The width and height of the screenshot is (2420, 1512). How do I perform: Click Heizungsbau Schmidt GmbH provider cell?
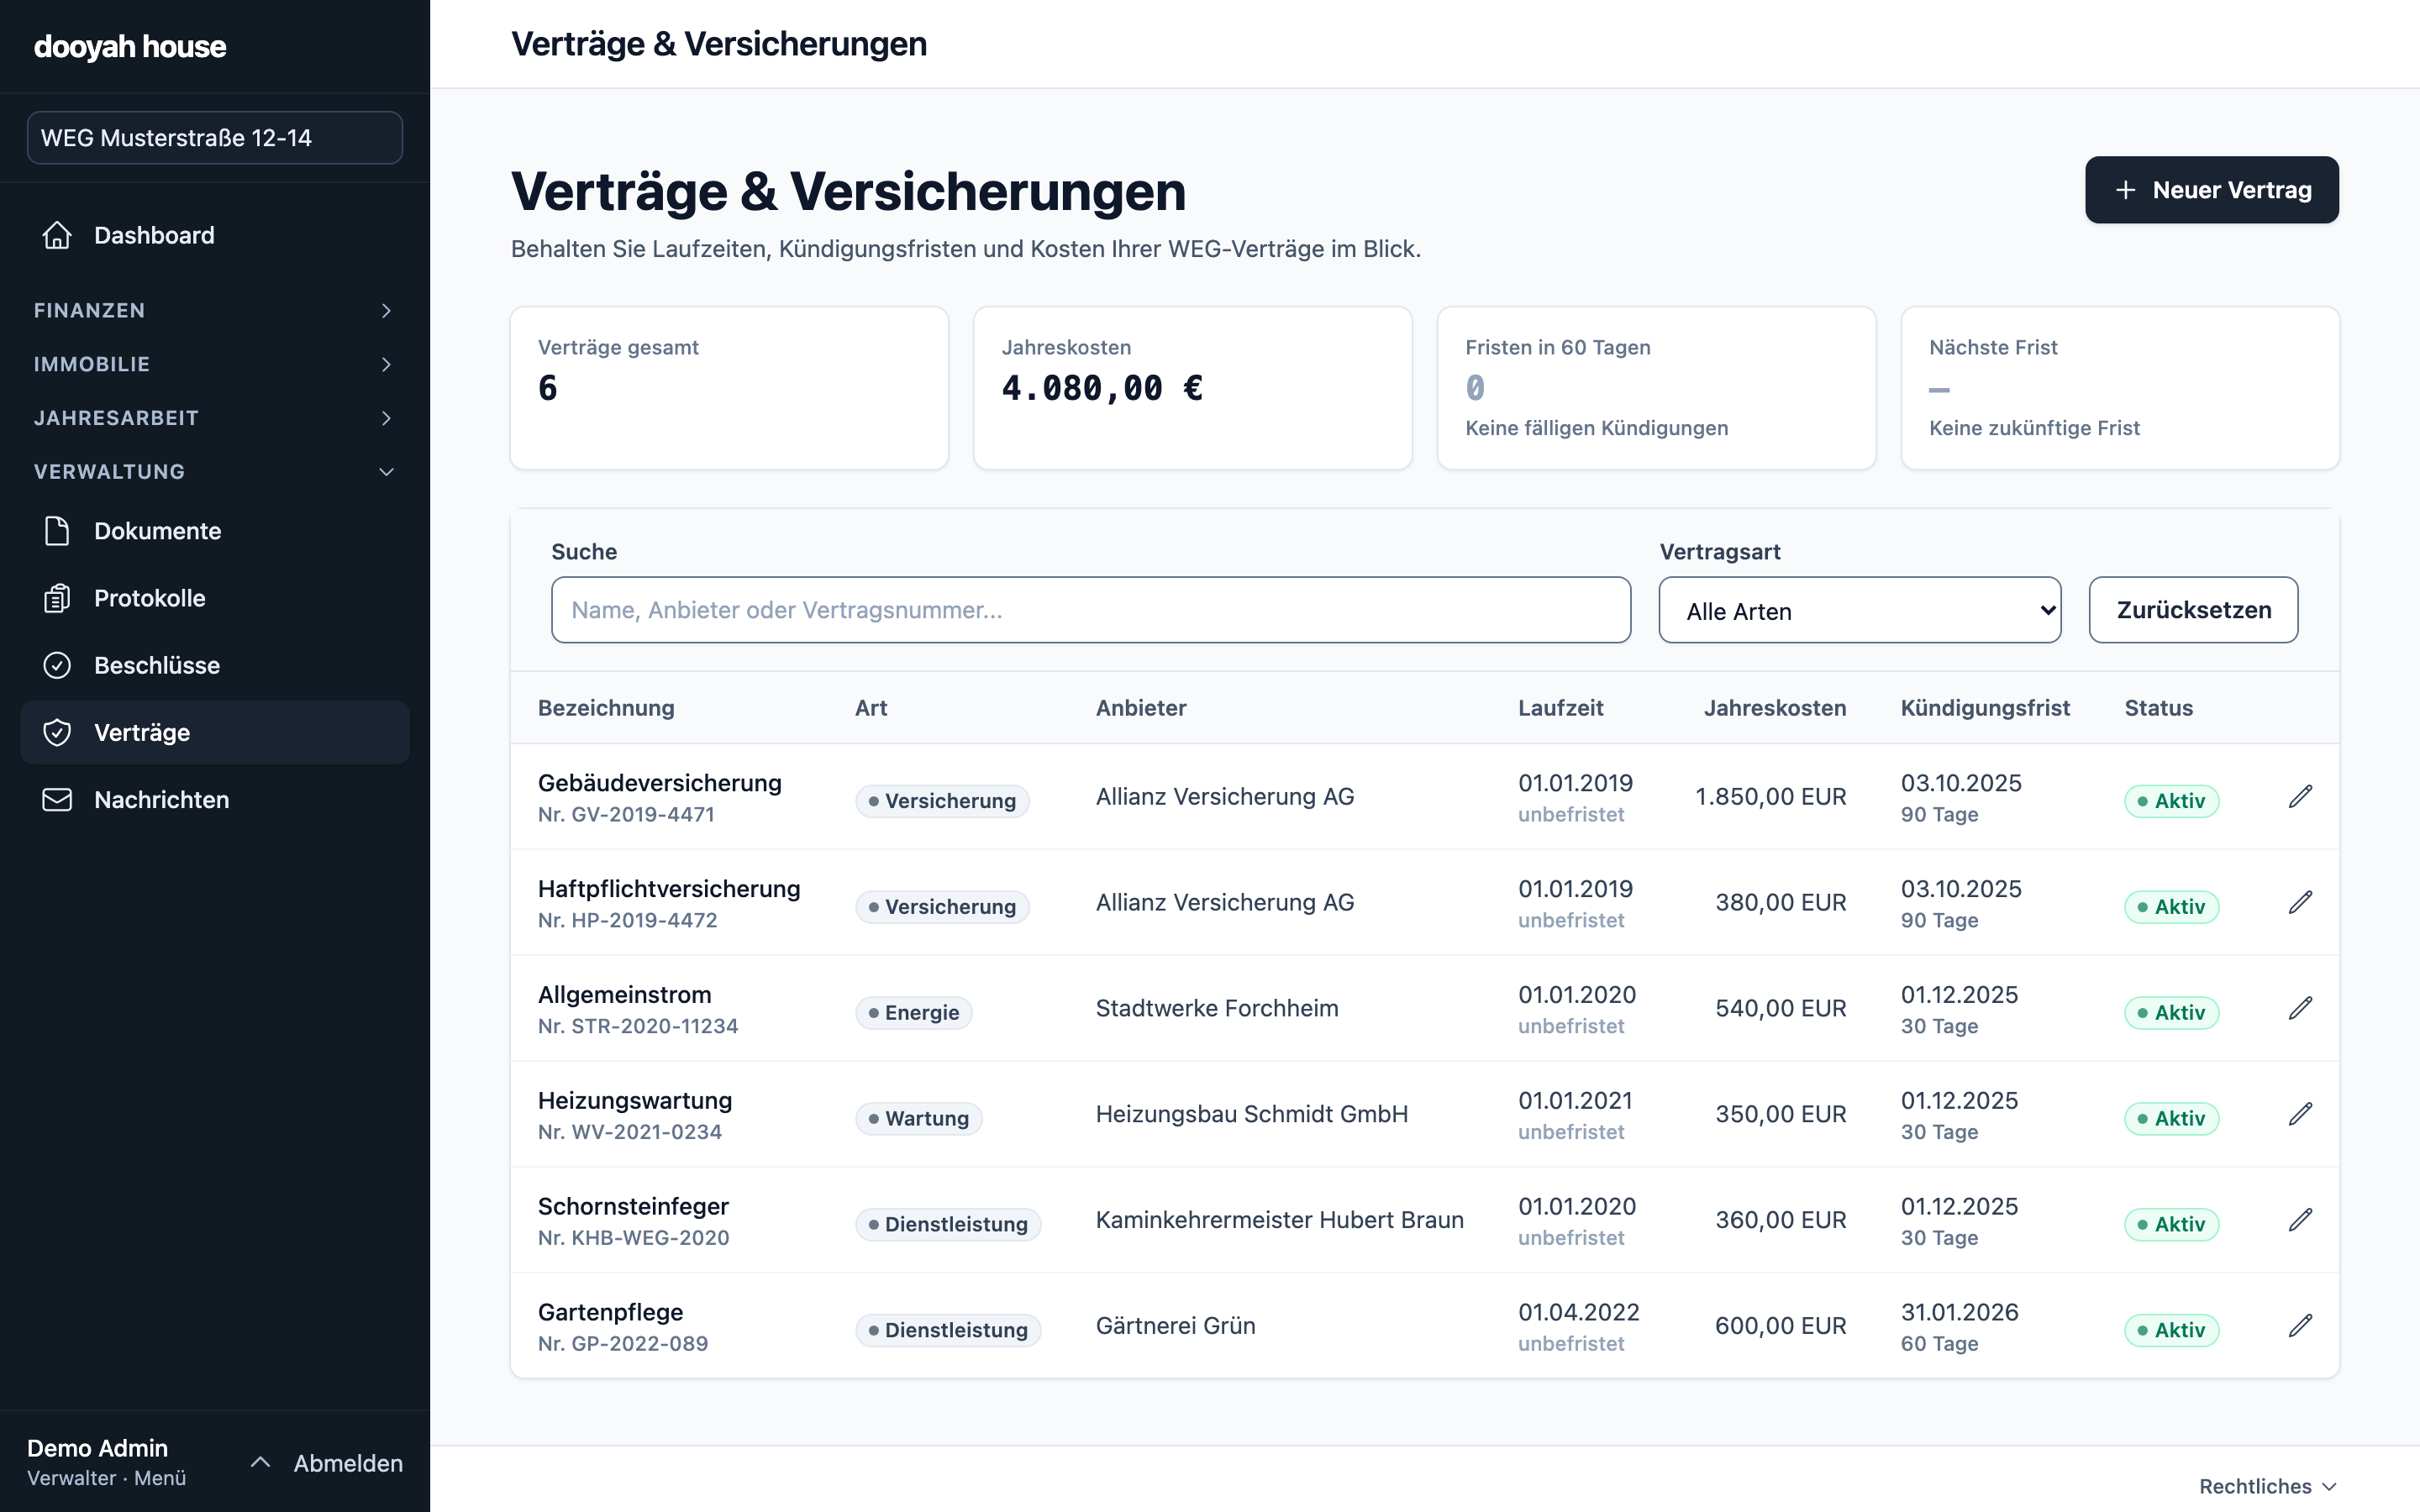pos(1252,1114)
